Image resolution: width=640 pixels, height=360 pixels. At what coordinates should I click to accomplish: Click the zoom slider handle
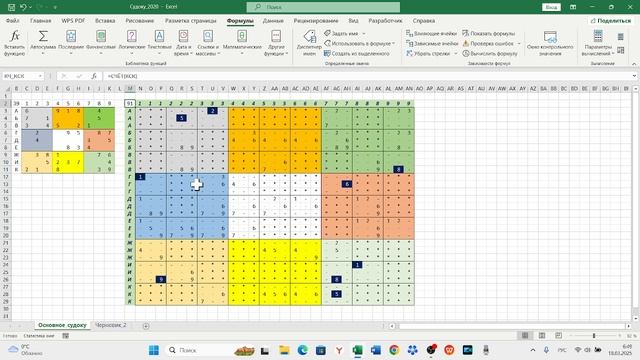pyautogui.click(x=594, y=336)
